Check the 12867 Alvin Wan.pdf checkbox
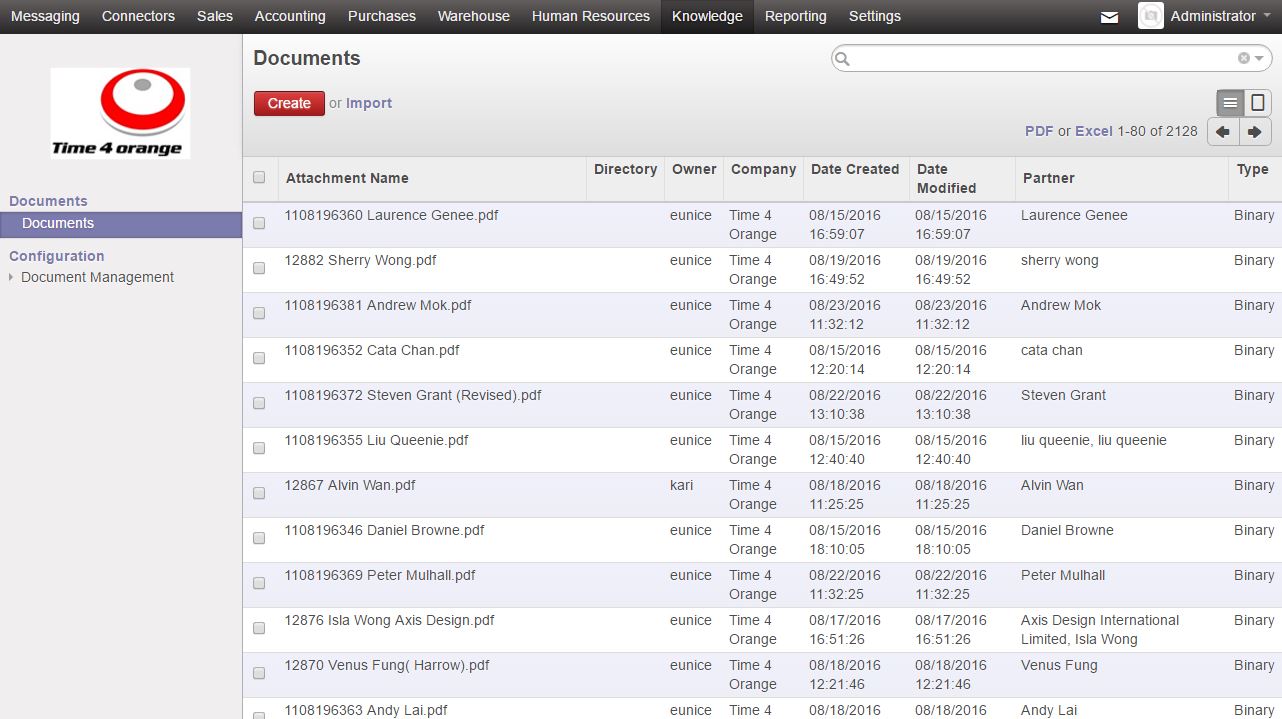 click(x=259, y=493)
